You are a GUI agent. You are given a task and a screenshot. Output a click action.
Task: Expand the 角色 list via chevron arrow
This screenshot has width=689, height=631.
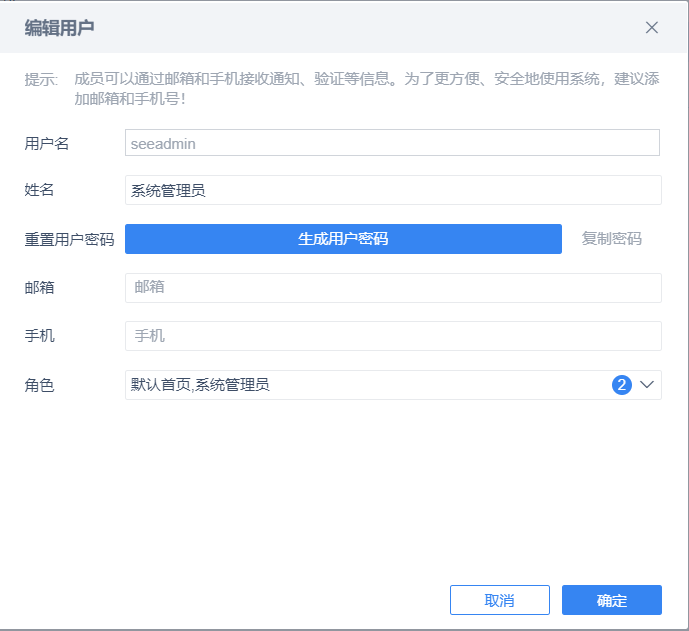647,385
